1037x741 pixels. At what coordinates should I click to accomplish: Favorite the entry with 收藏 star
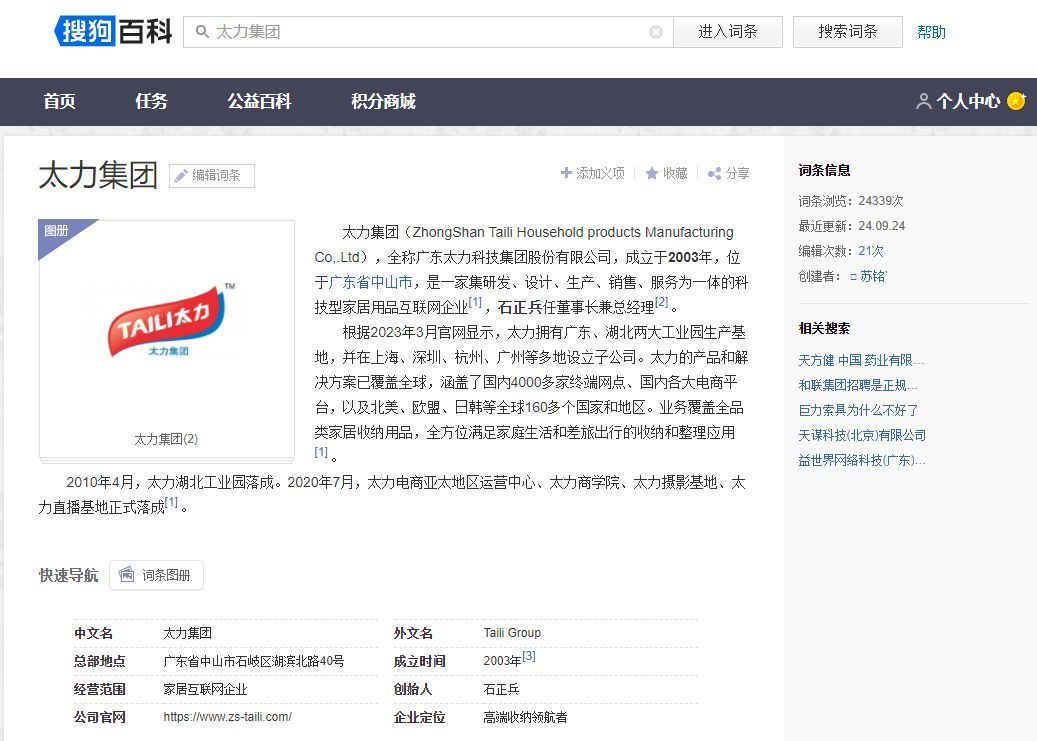click(x=667, y=173)
